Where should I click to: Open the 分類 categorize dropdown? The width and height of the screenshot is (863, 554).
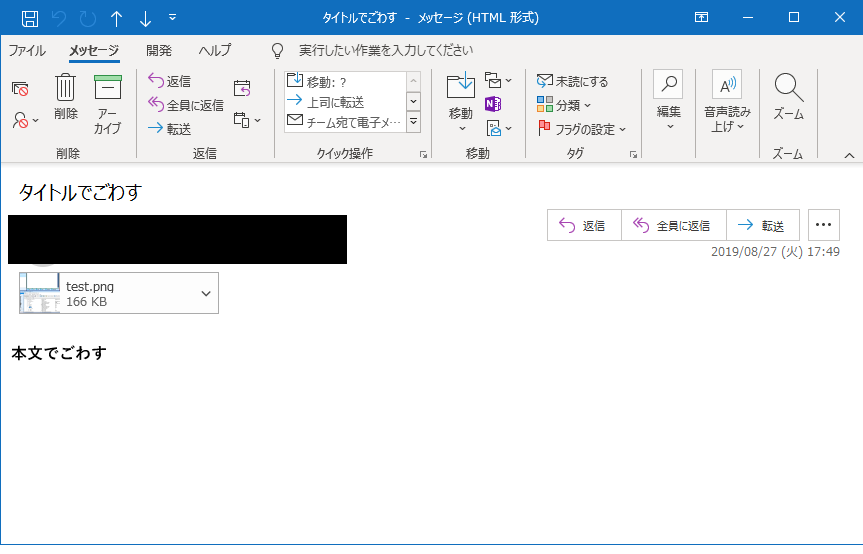tap(564, 105)
